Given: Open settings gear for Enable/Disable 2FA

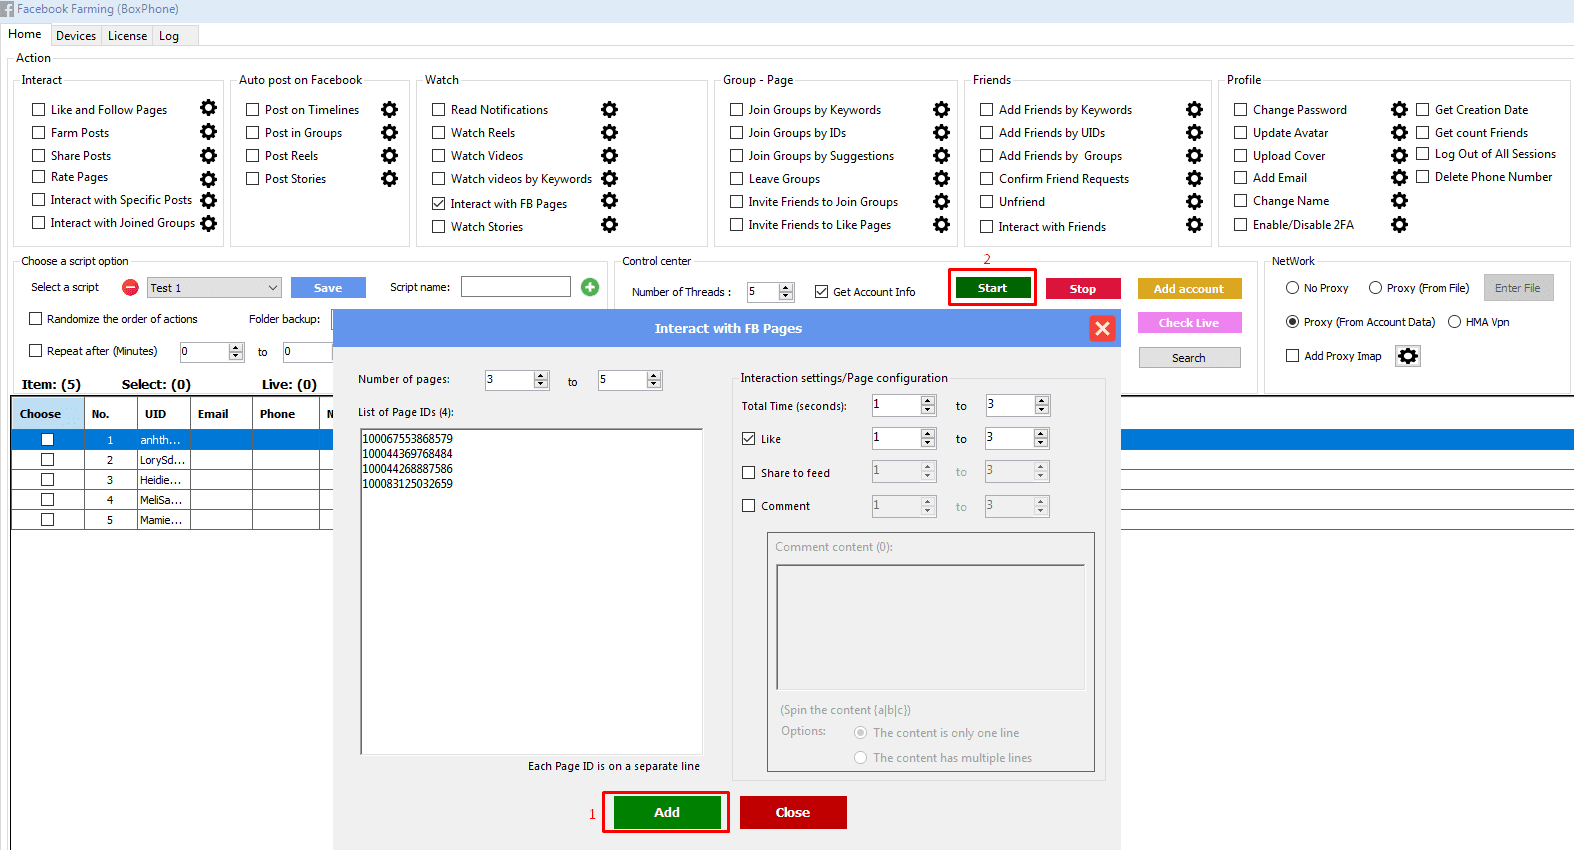Looking at the screenshot, I should pyautogui.click(x=1399, y=224).
